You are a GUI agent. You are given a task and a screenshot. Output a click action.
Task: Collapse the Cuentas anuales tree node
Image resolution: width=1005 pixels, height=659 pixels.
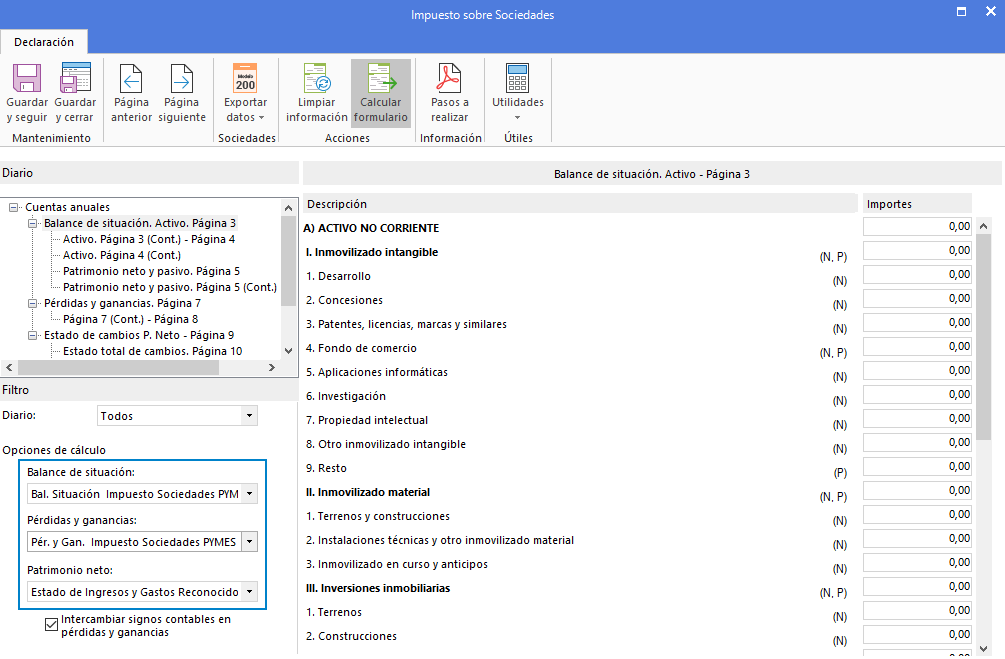13,207
